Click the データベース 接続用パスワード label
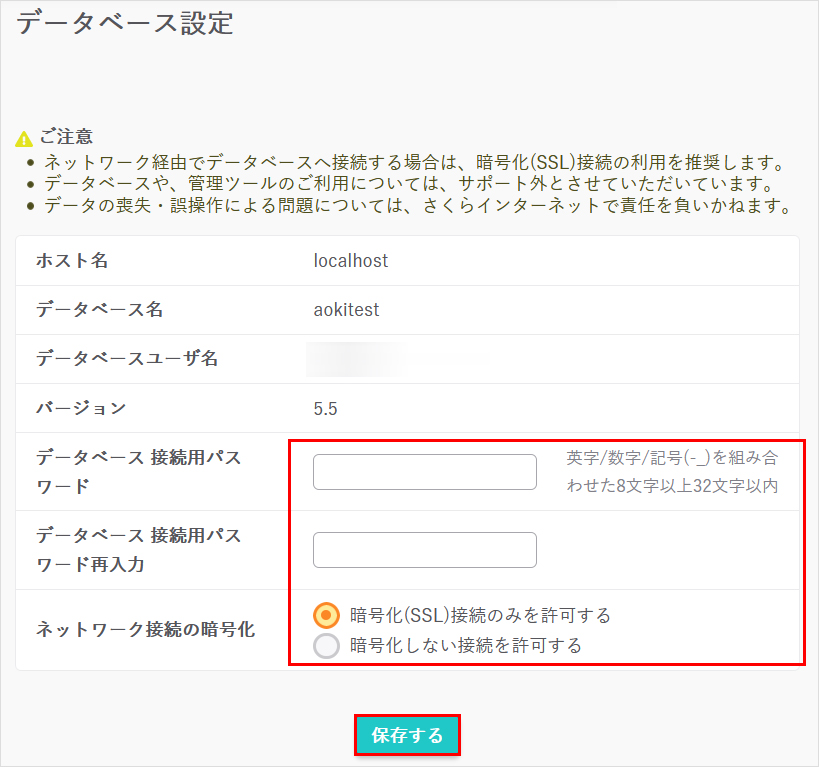Viewport: 819px width, 767px height. [138, 472]
